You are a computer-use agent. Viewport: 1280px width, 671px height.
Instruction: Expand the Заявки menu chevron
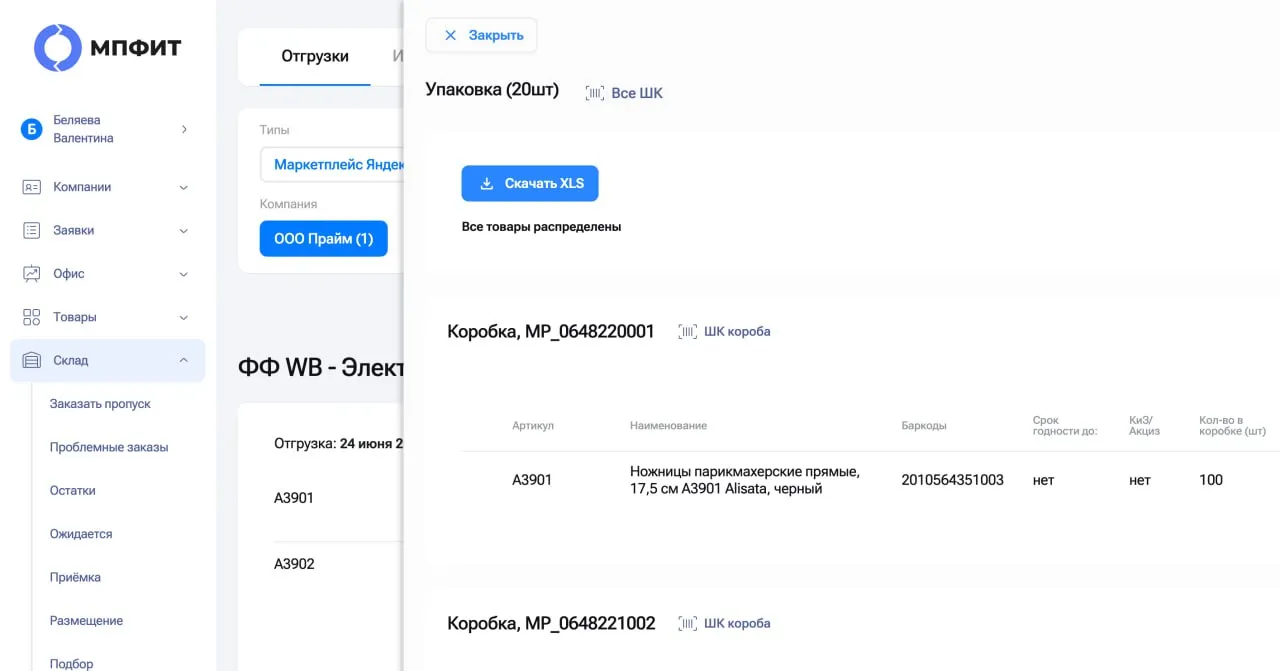(x=183, y=230)
